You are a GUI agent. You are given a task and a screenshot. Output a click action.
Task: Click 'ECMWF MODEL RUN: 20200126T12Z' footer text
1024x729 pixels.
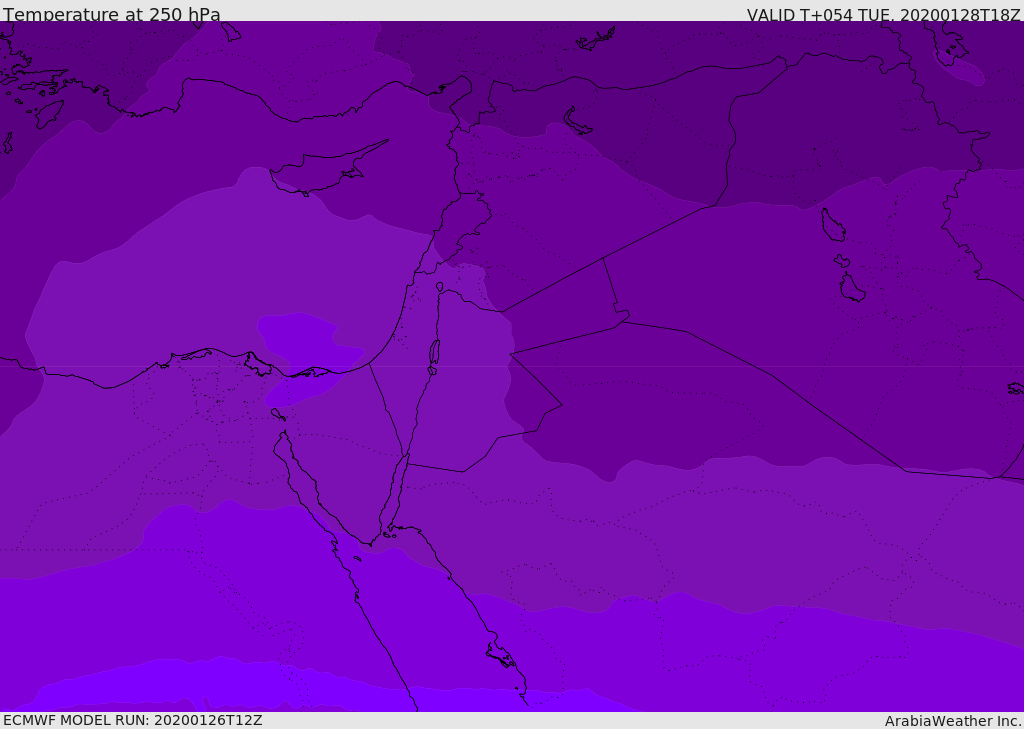[x=133, y=721]
